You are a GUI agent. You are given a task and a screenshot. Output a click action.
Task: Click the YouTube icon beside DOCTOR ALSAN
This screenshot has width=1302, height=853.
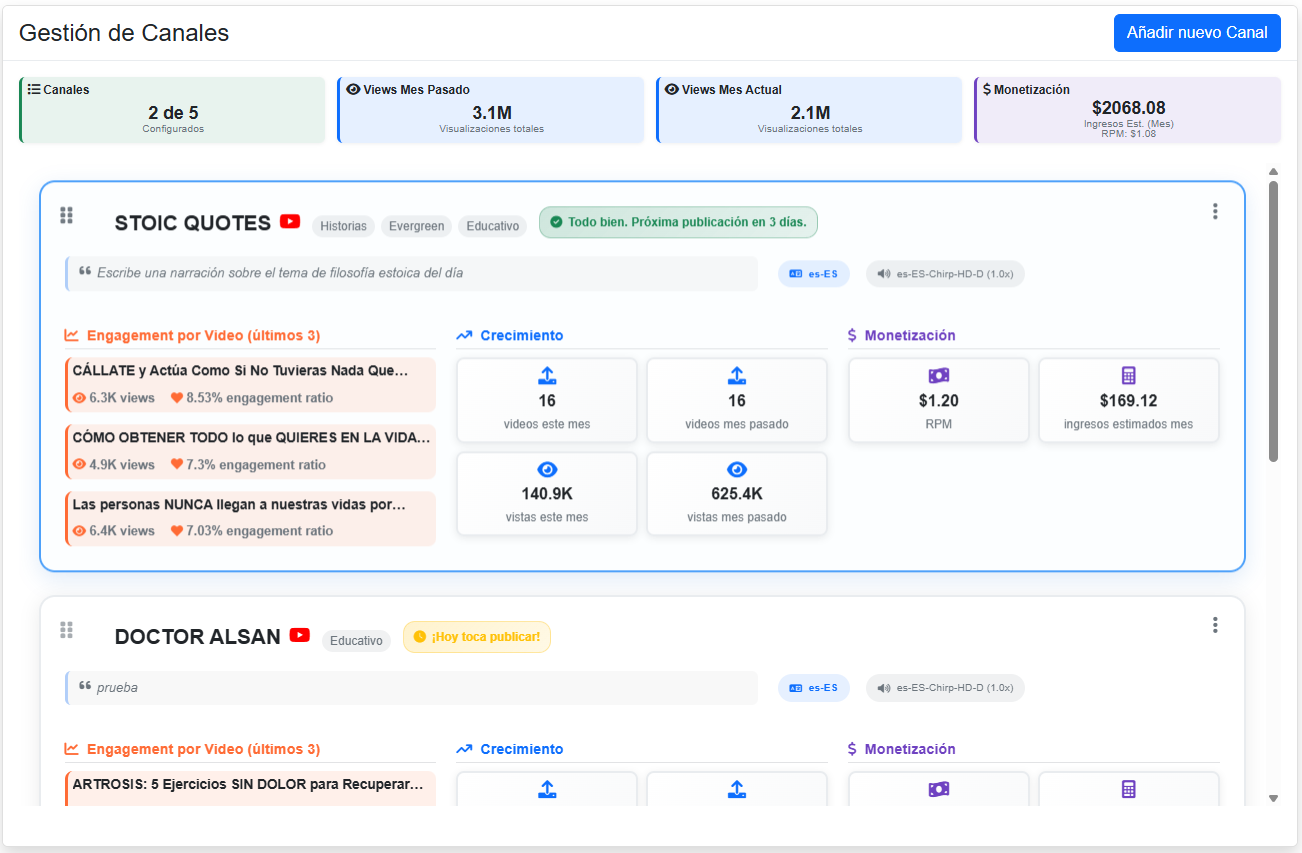(x=300, y=635)
